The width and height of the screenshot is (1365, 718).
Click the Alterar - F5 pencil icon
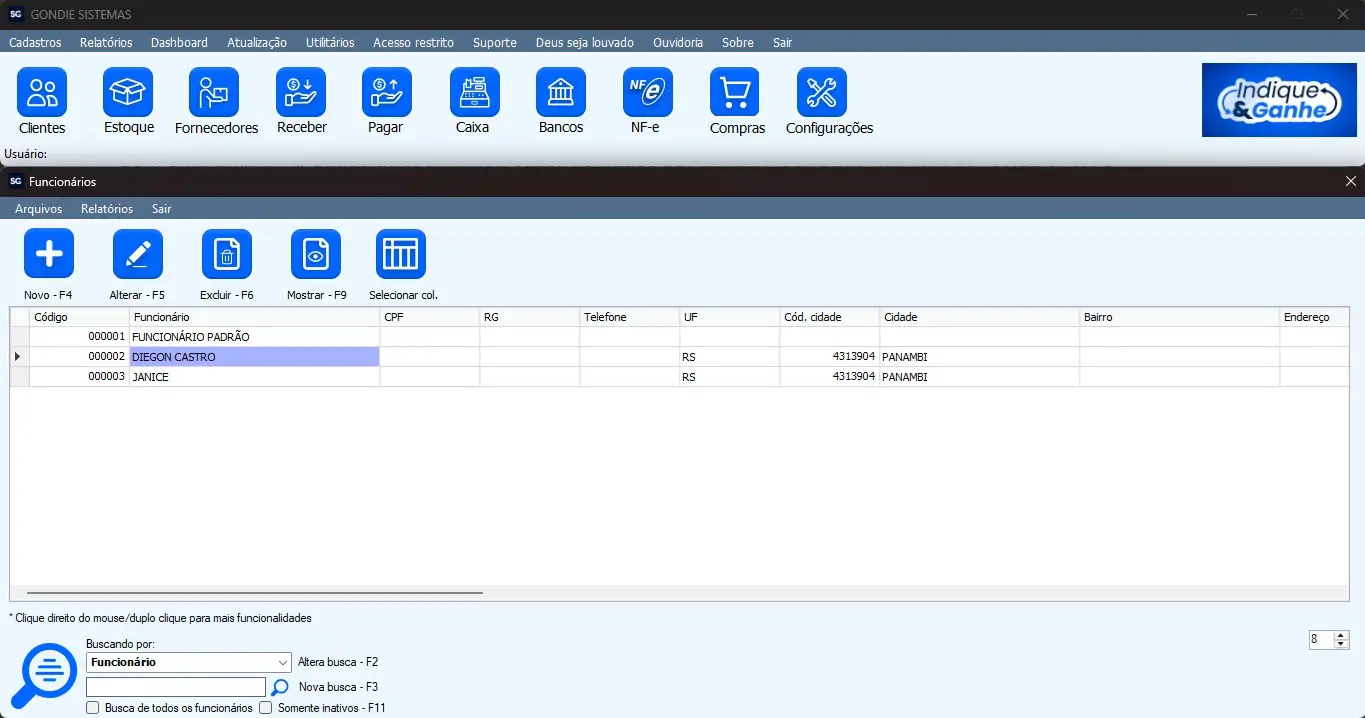click(138, 254)
